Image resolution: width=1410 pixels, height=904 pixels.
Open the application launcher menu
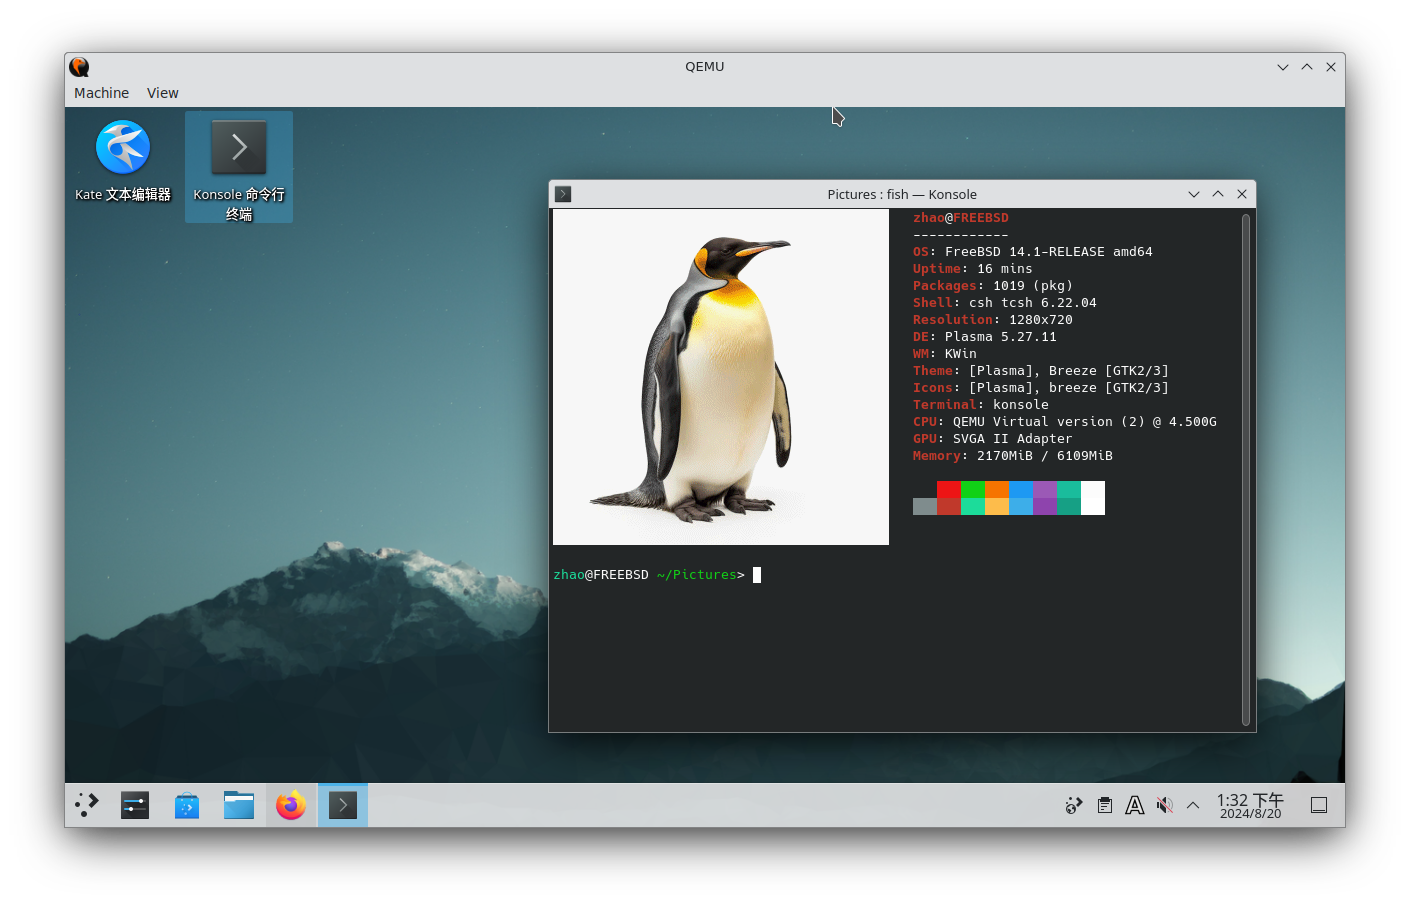[x=86, y=805]
